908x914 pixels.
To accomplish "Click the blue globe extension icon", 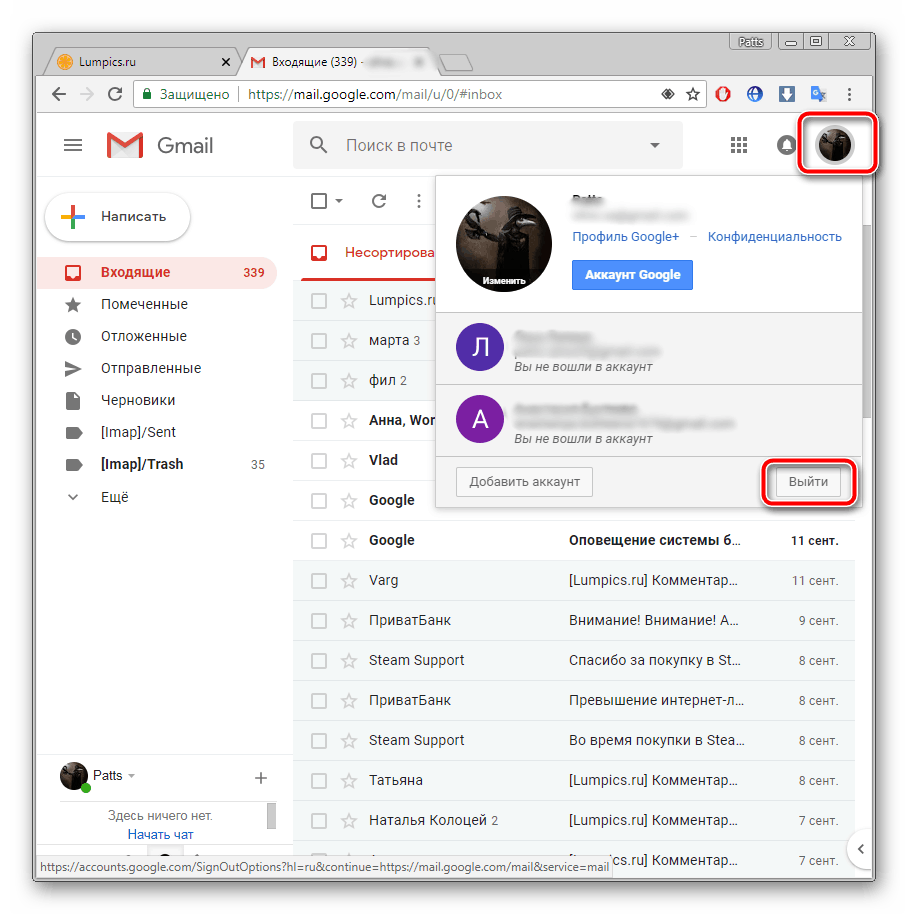I will [755, 94].
